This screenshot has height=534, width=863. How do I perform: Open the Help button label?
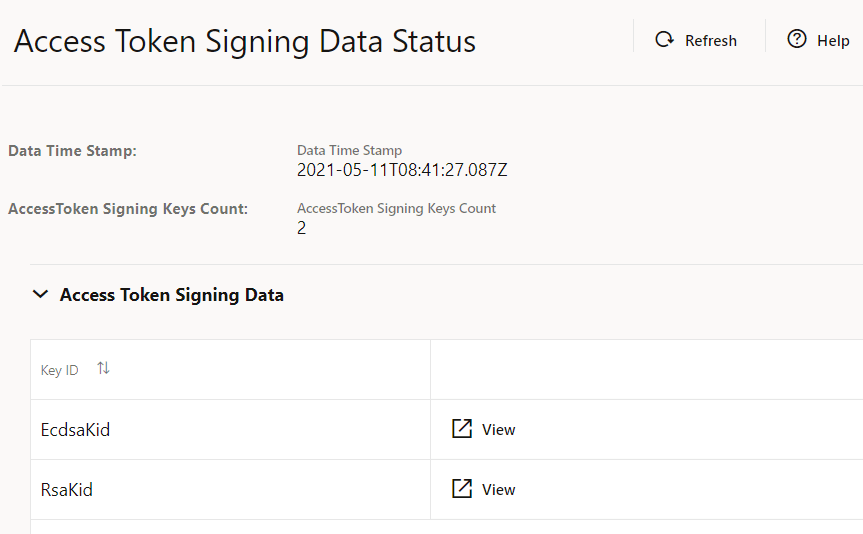click(x=833, y=41)
